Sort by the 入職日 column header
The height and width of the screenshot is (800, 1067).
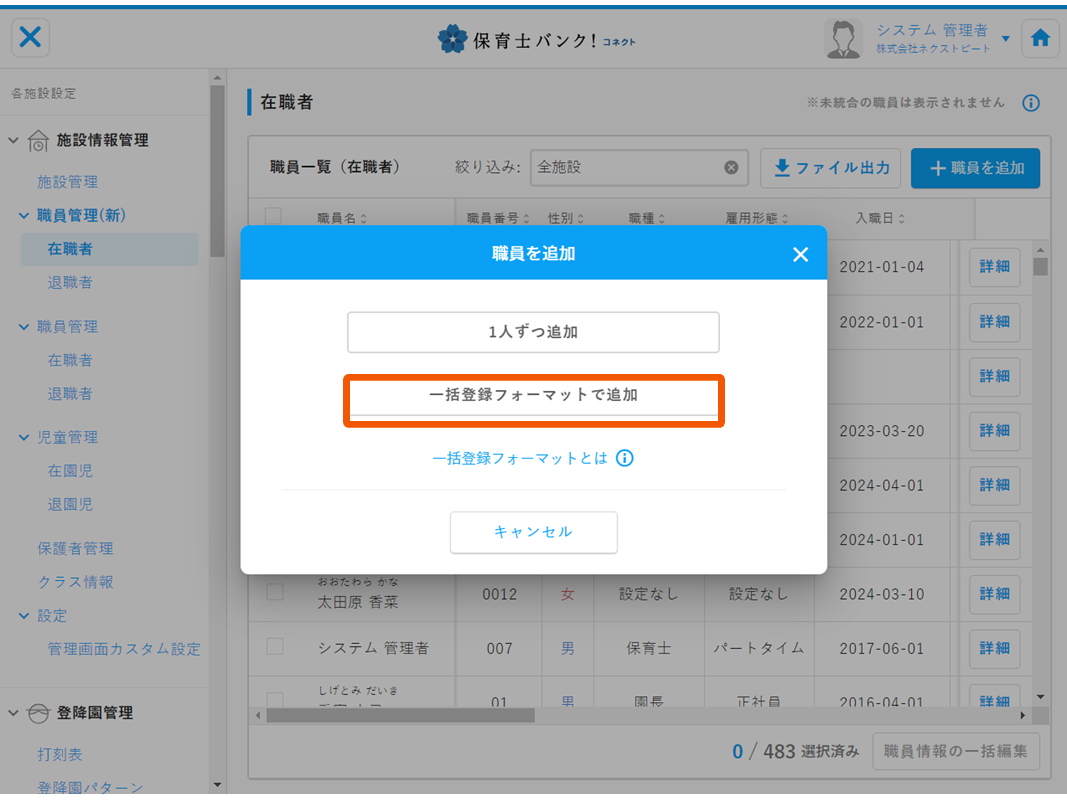click(x=880, y=217)
